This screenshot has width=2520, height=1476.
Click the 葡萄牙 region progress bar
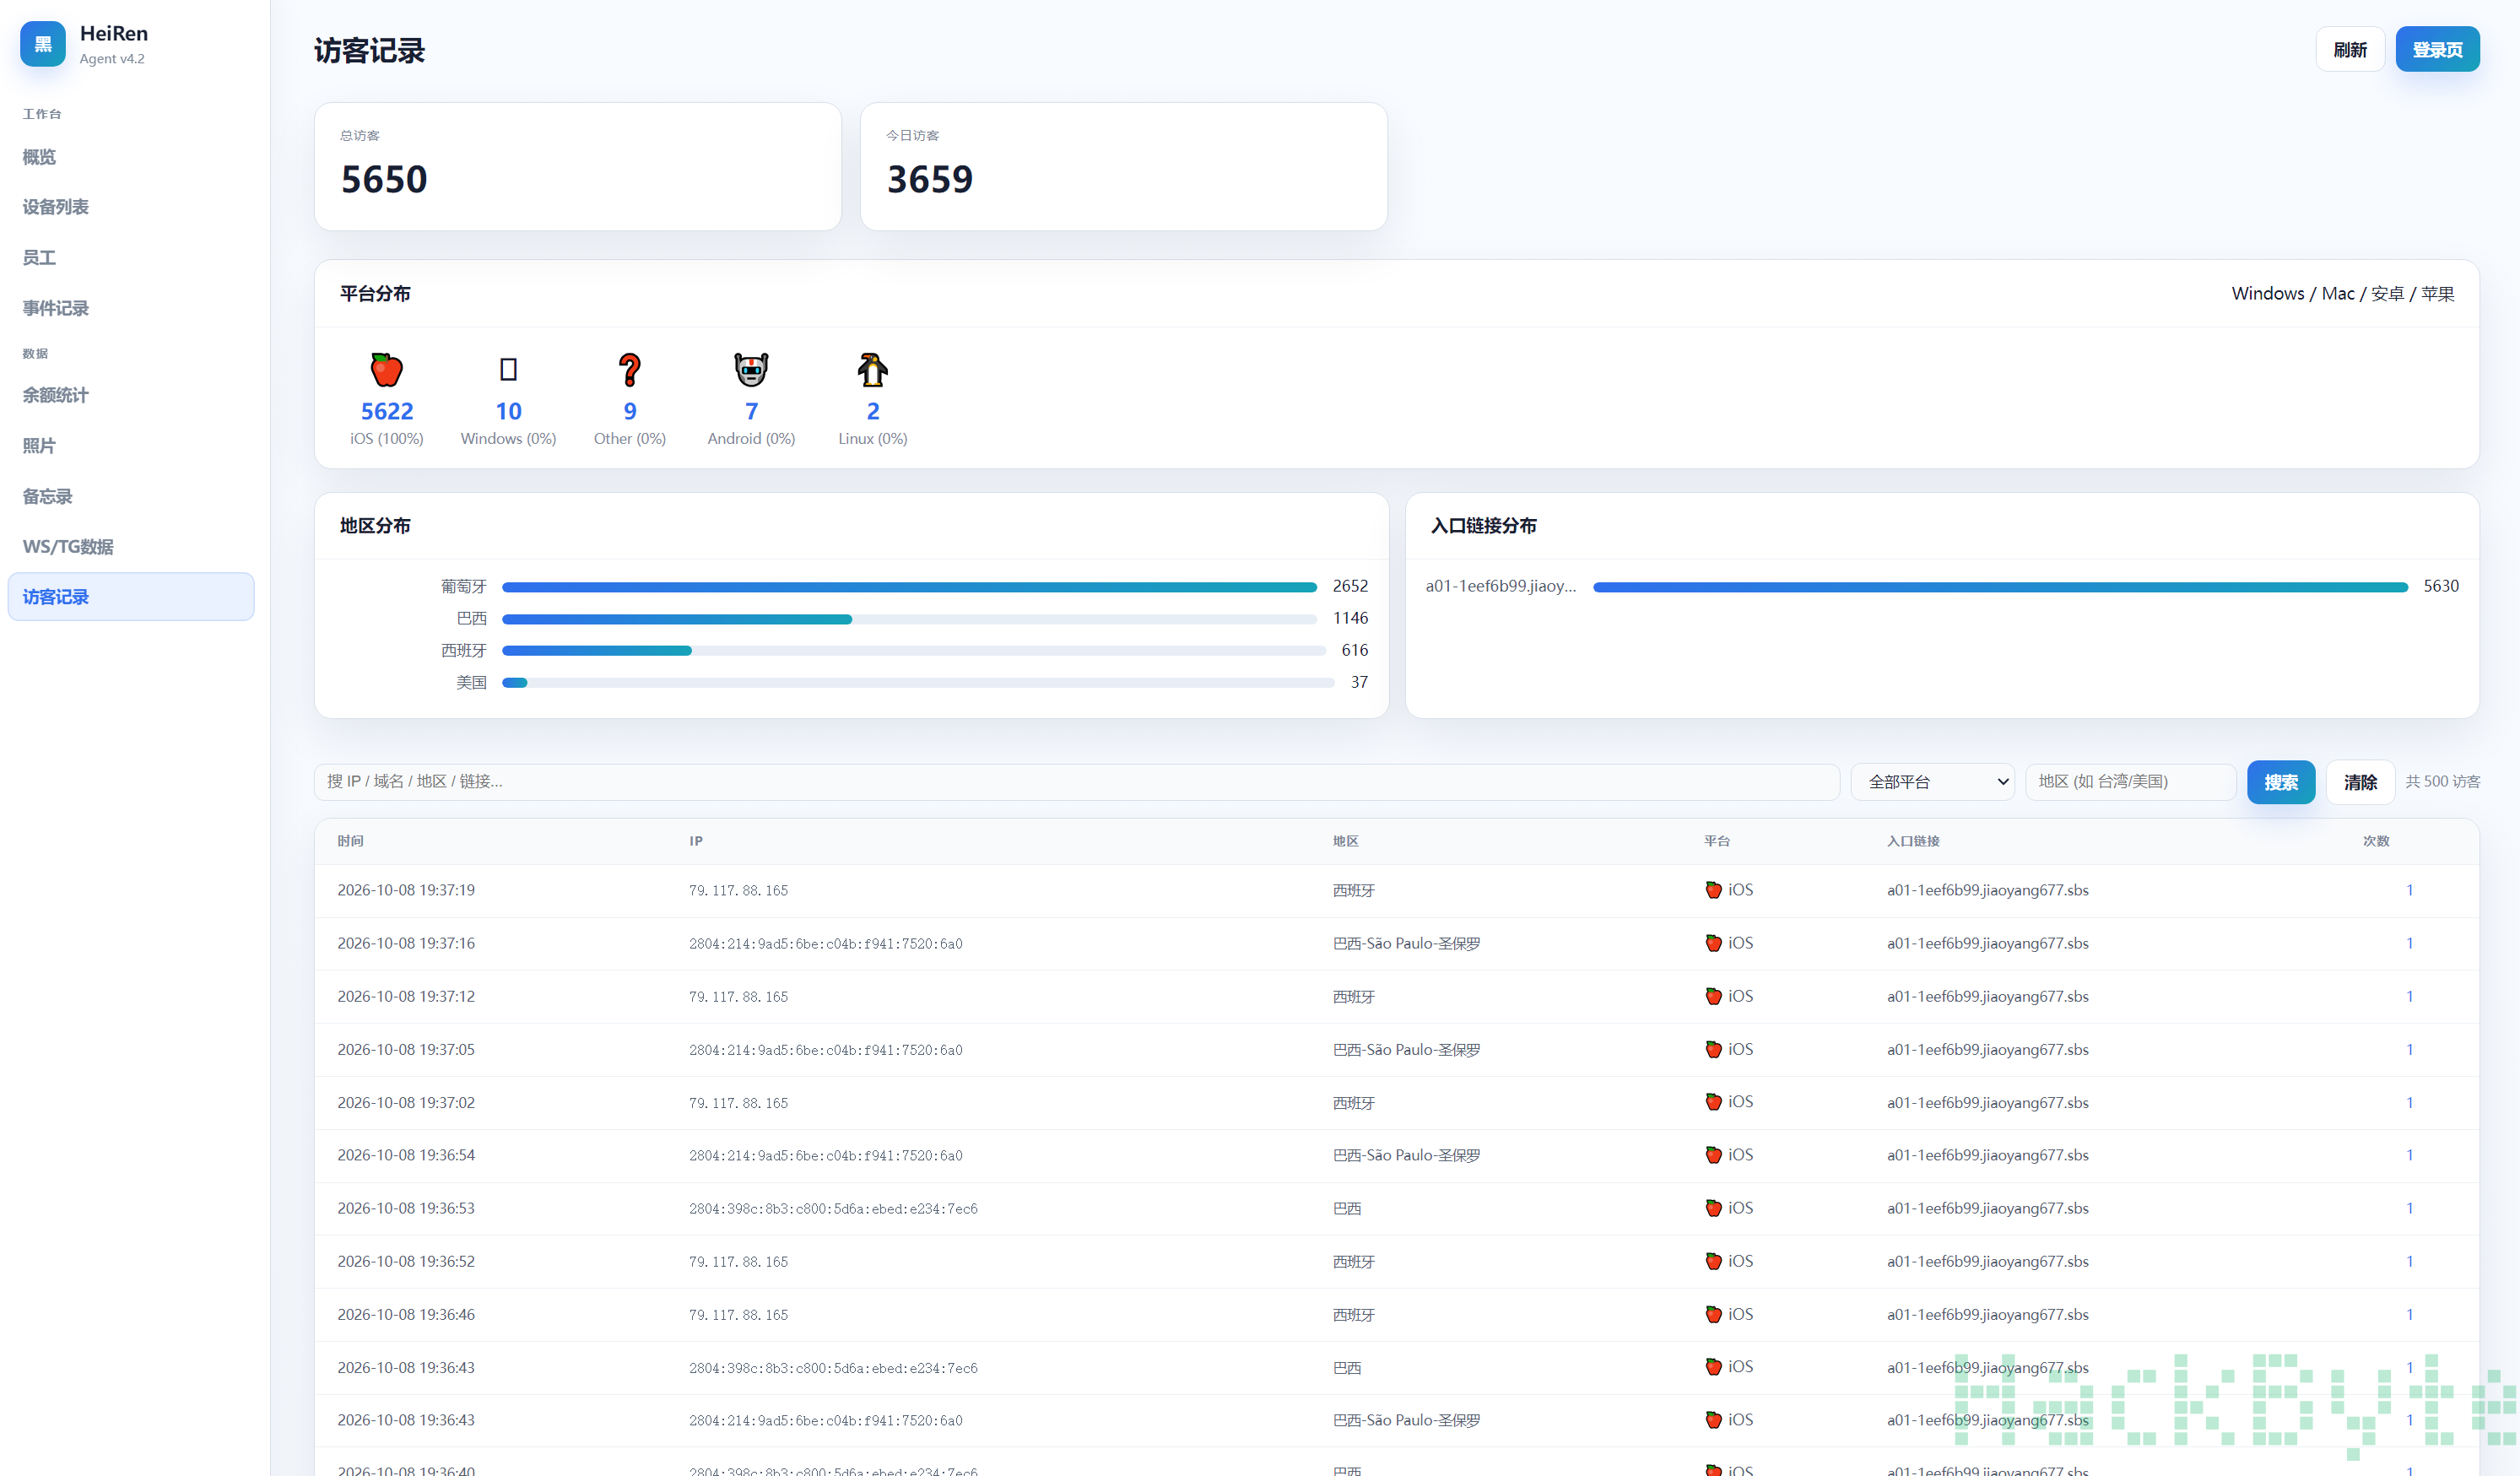(909, 587)
